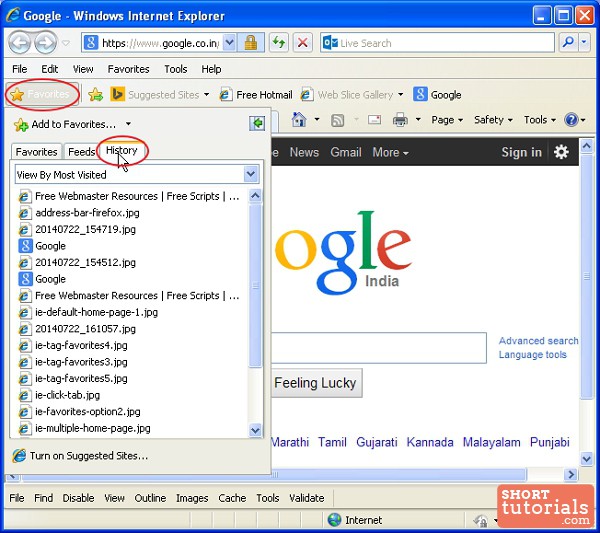The image size is (600, 533).
Task: Switch to the Feeds tab
Action: 81,152
